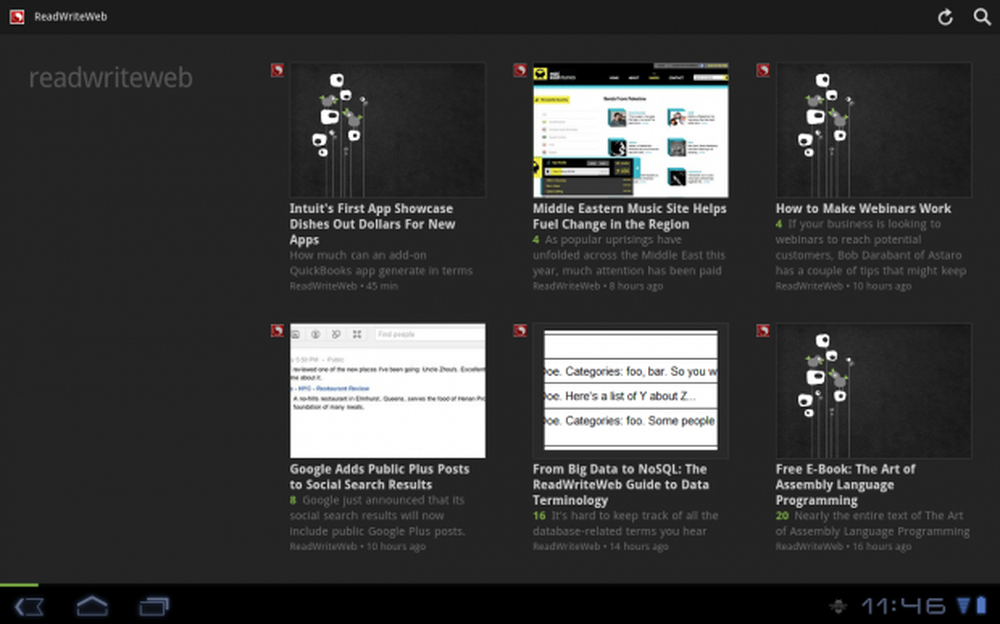Tap the summary "Google just announced that its social search"
Viewport: 1000px width, 624px height.
(378, 516)
